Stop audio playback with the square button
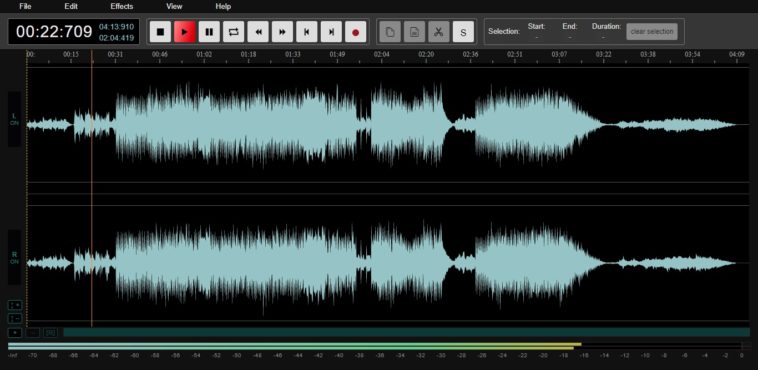Viewport: 758px width, 370px height. pyautogui.click(x=160, y=32)
